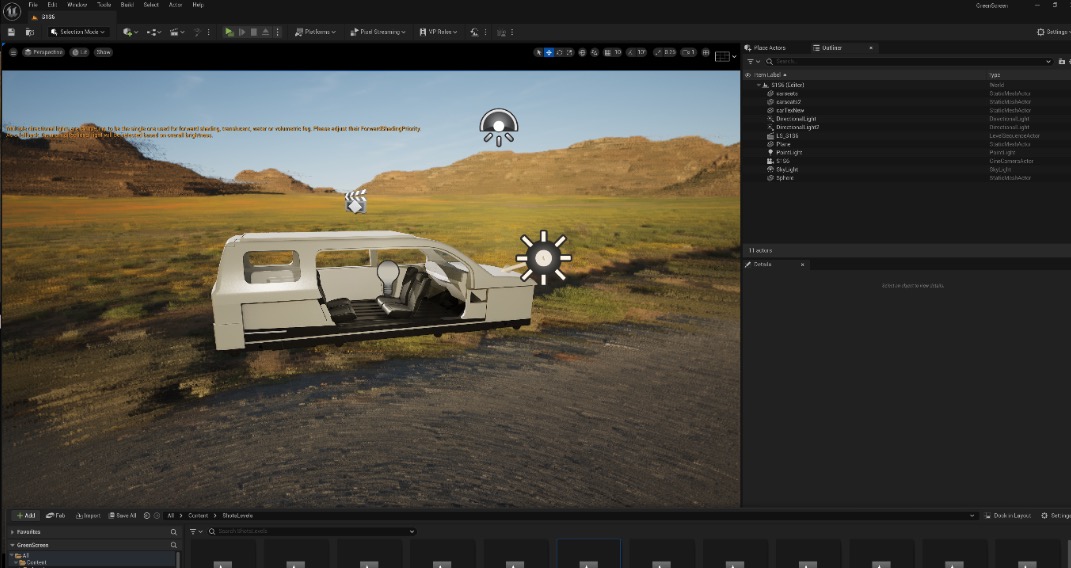The image size is (1071, 568).
Task: Click the Add button in Content Browser
Action: tap(26, 515)
